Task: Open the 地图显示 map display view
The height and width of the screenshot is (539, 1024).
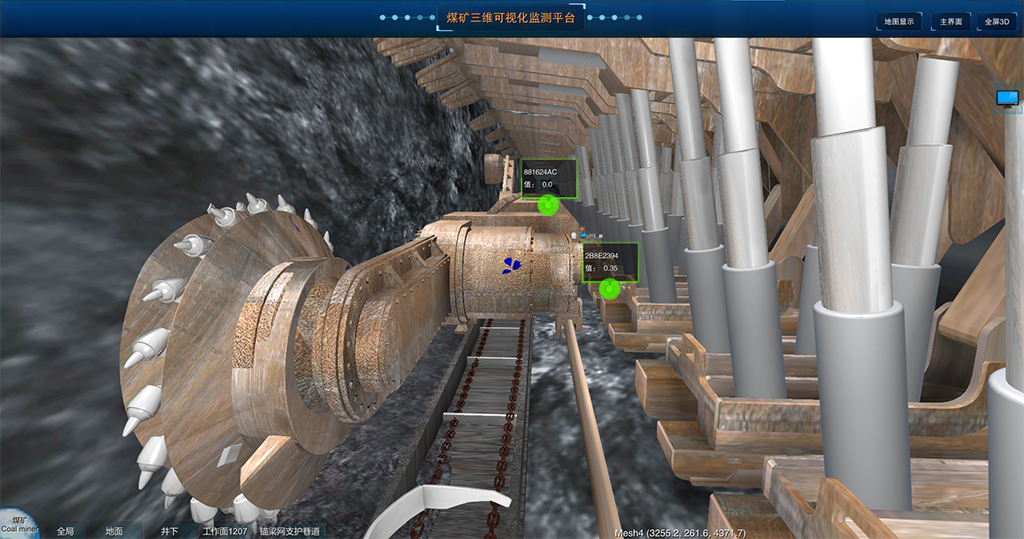Action: click(899, 22)
